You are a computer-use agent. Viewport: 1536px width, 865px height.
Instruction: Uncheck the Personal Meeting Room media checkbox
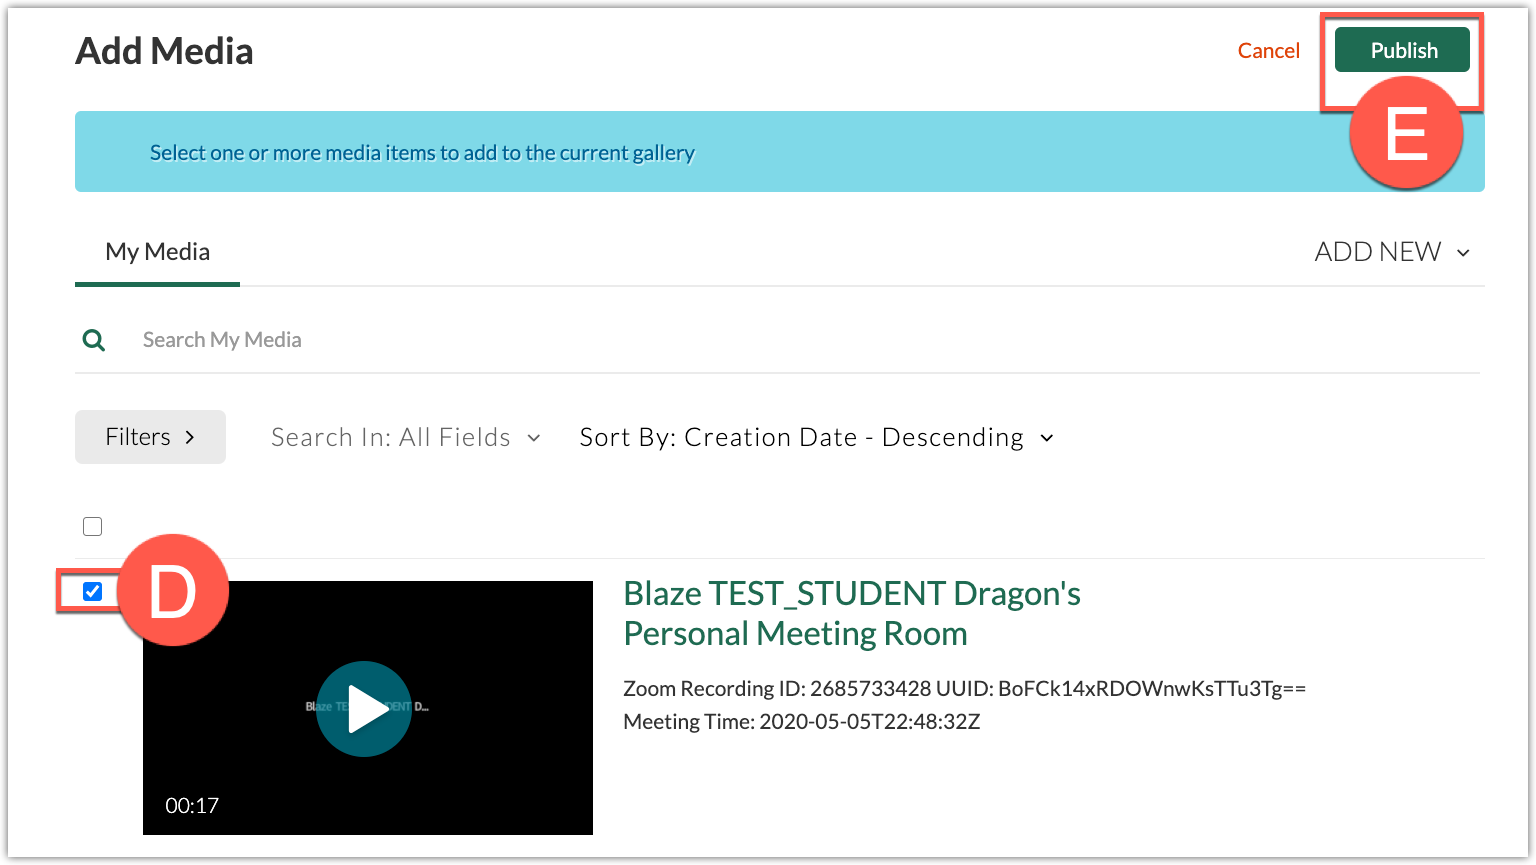tap(93, 592)
